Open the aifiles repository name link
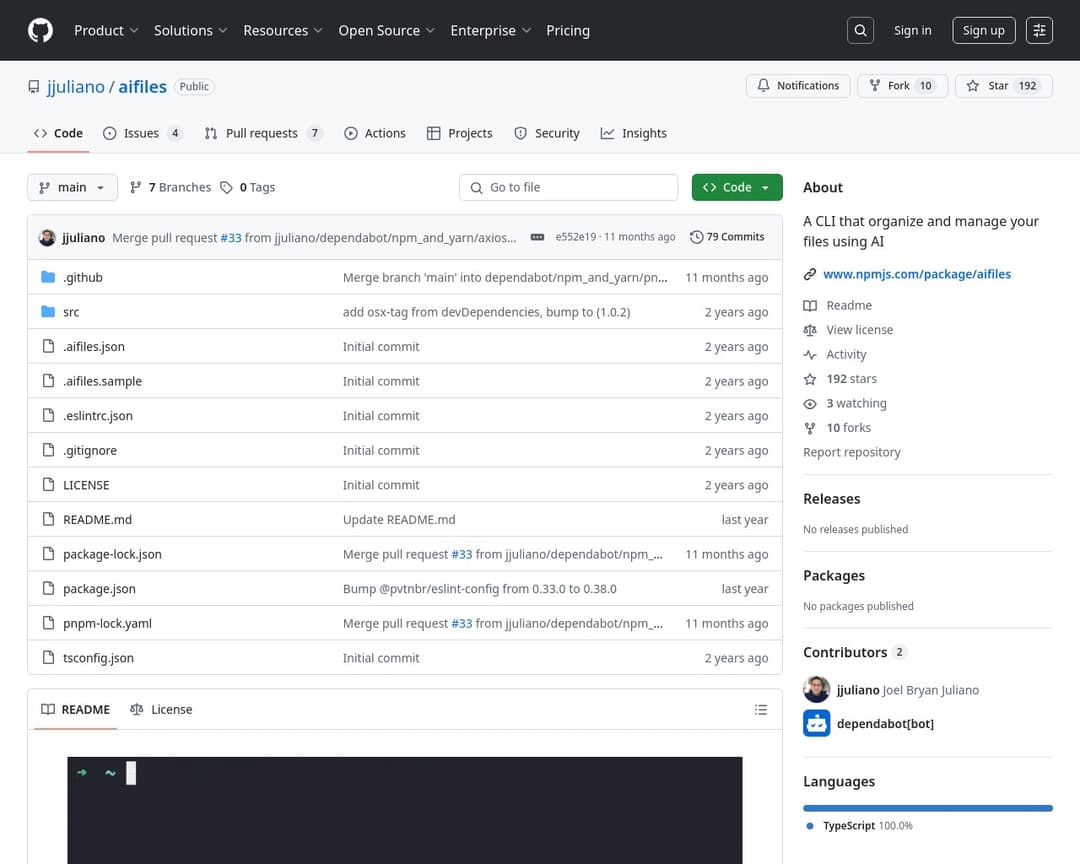 (143, 87)
